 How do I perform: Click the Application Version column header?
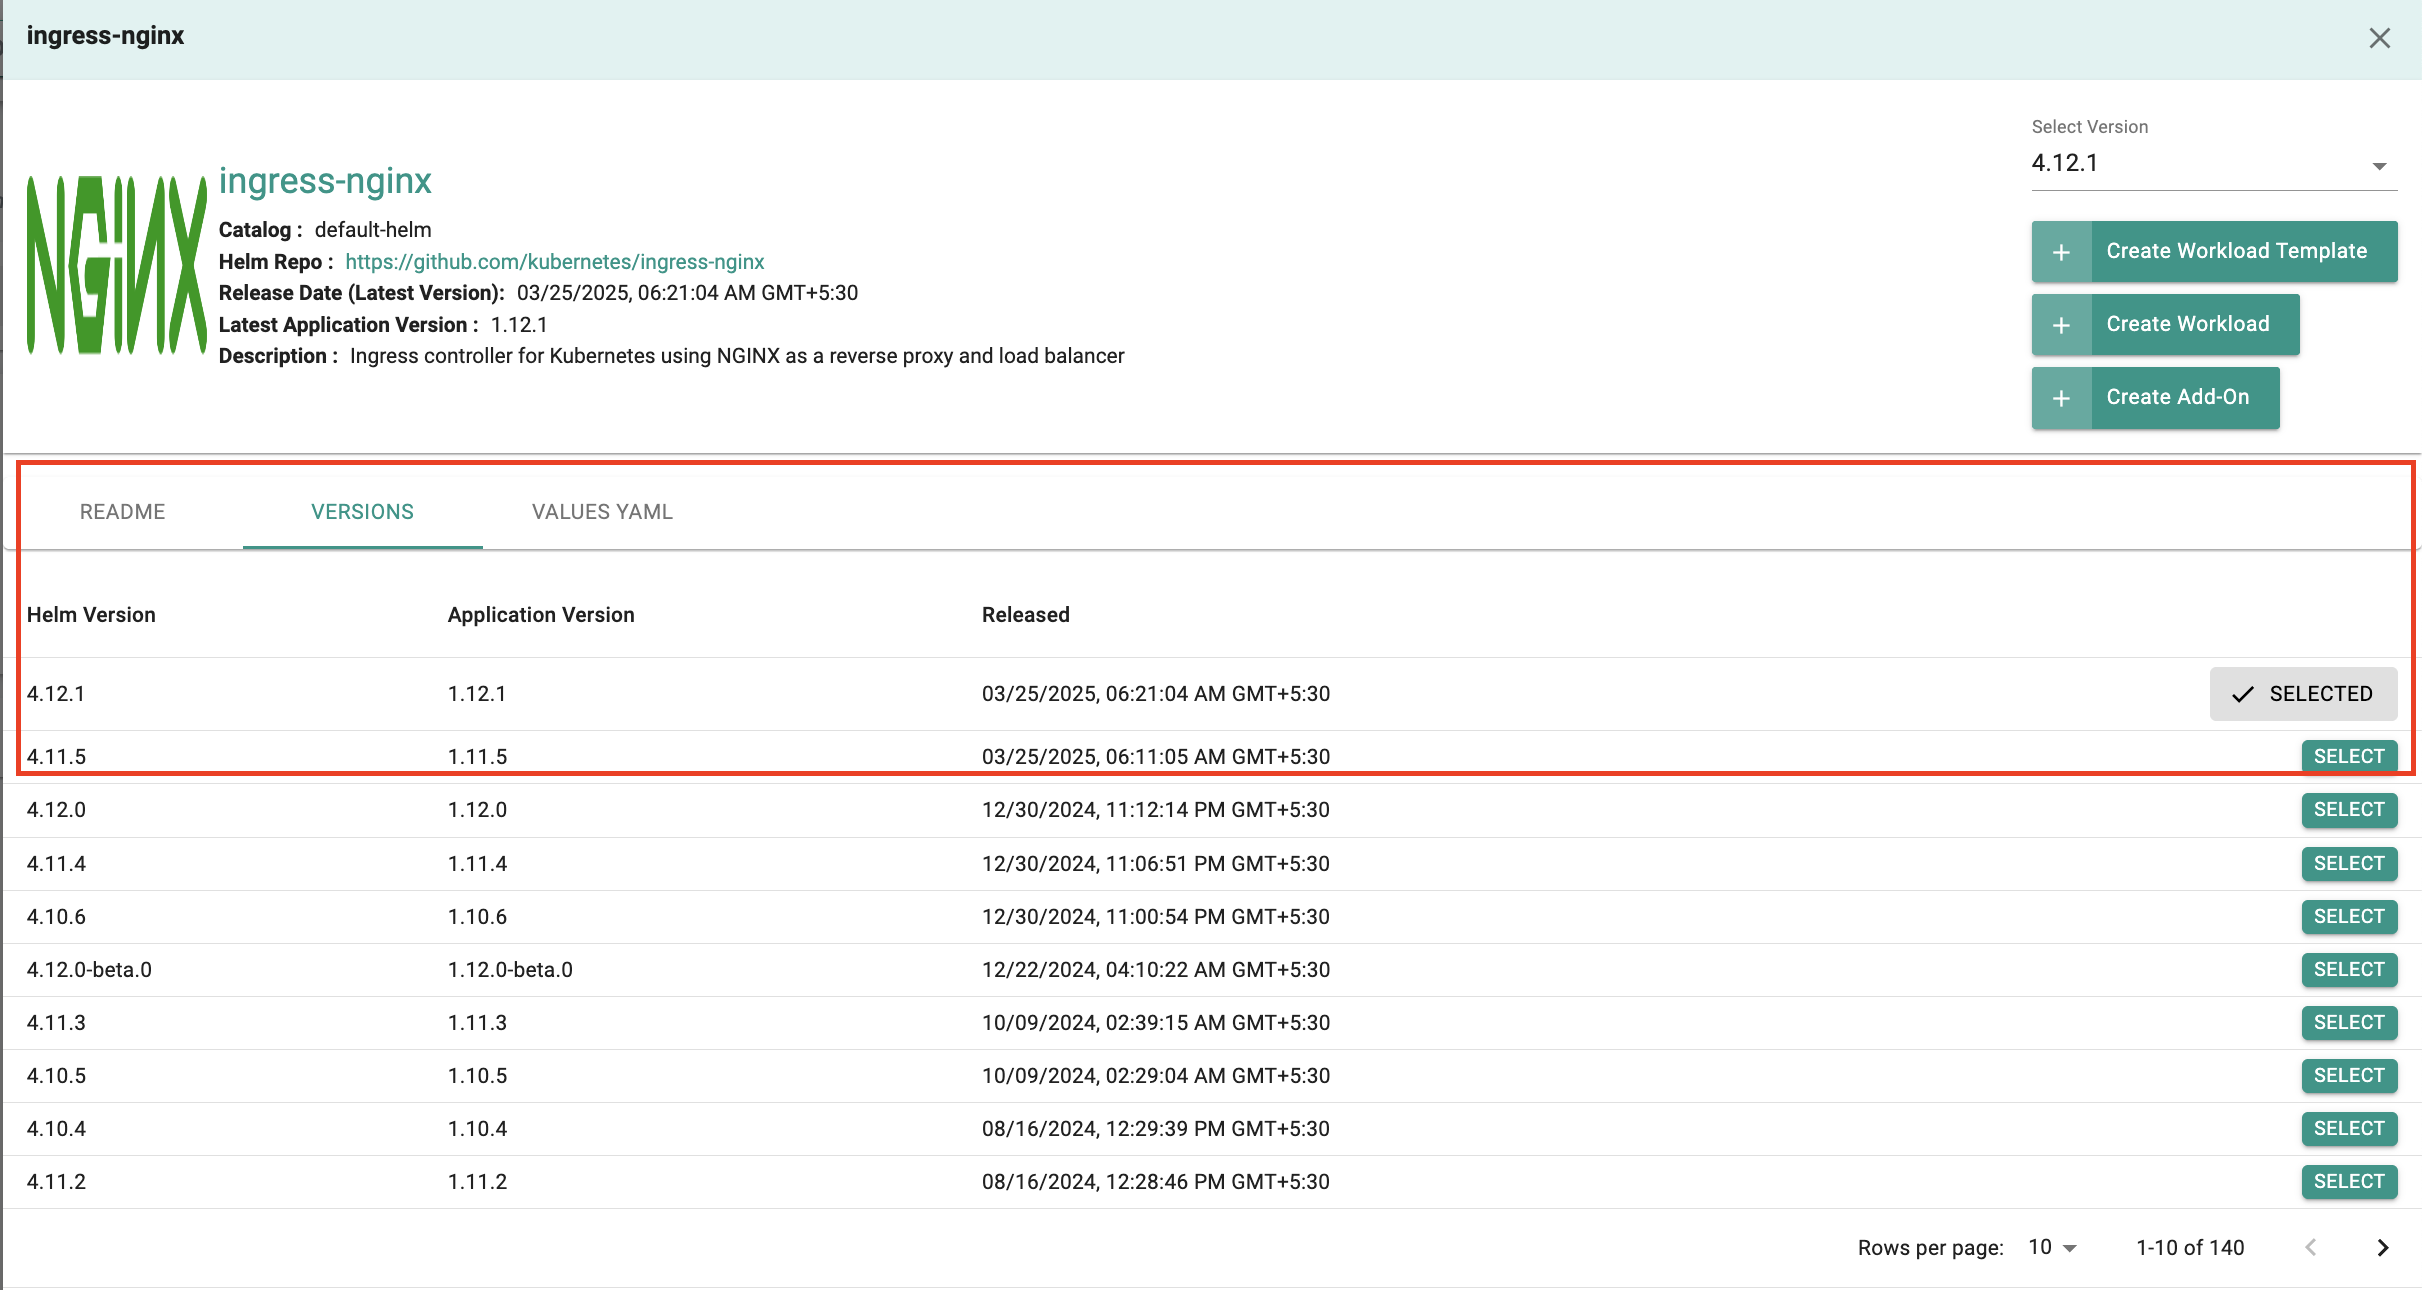(x=541, y=615)
